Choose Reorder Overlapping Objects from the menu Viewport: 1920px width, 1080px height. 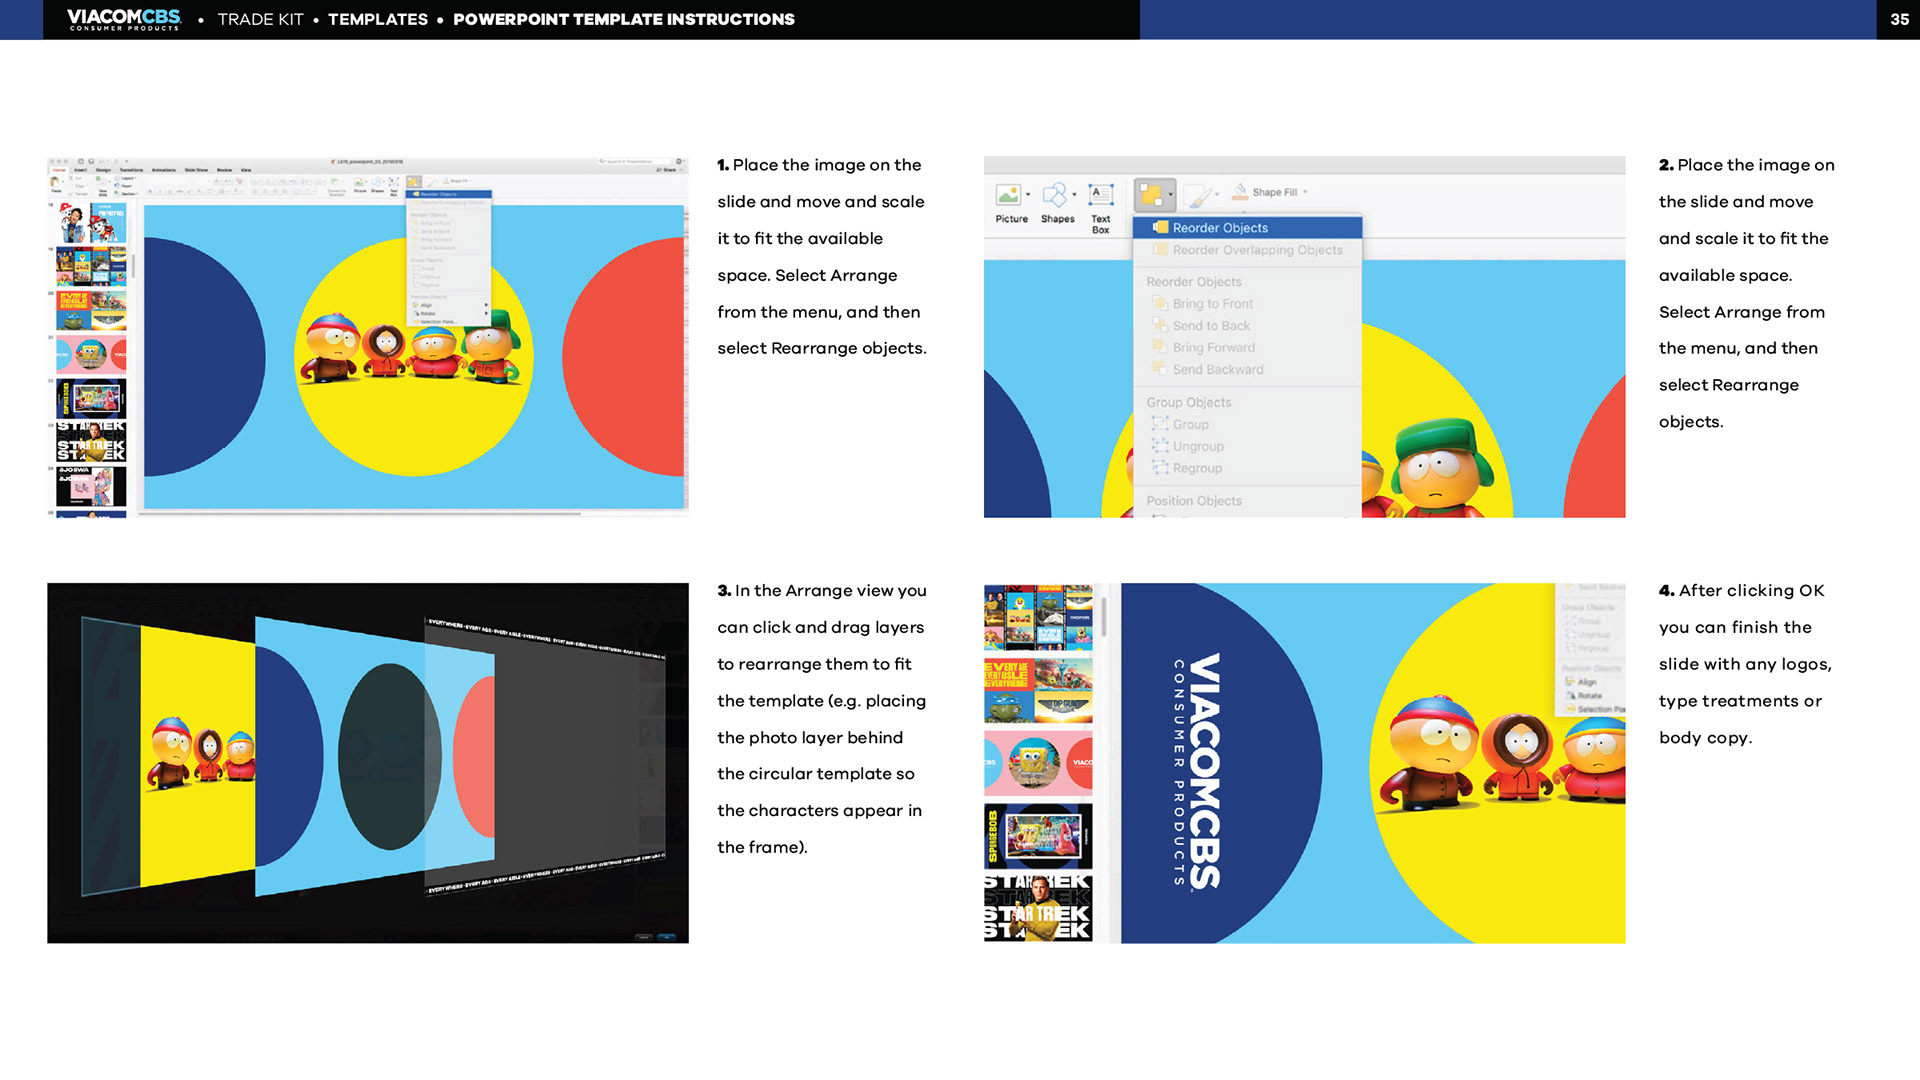click(1257, 250)
